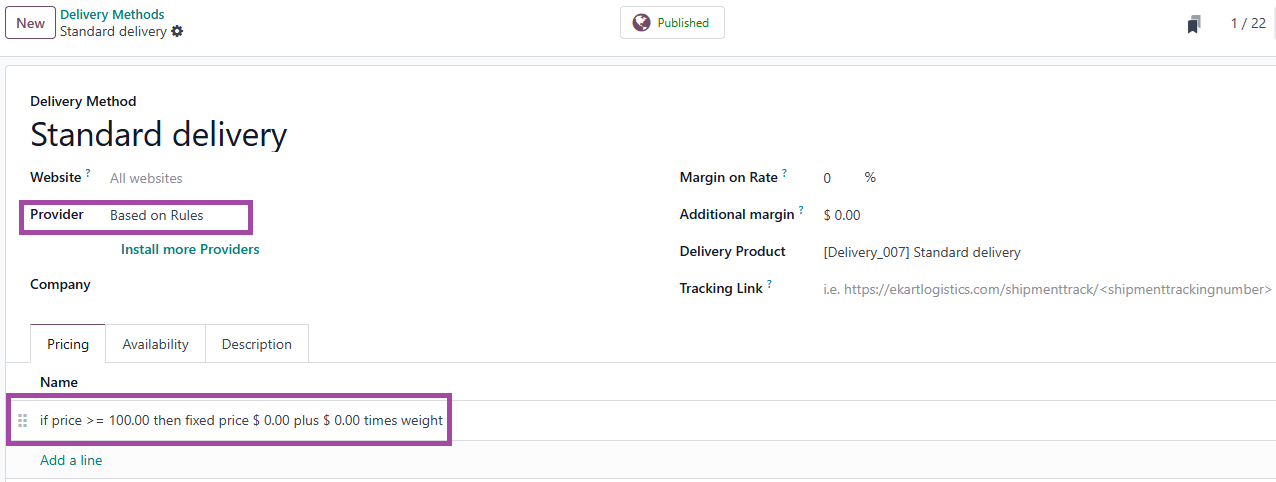
Task: Click Add a line link
Action: click(x=71, y=460)
